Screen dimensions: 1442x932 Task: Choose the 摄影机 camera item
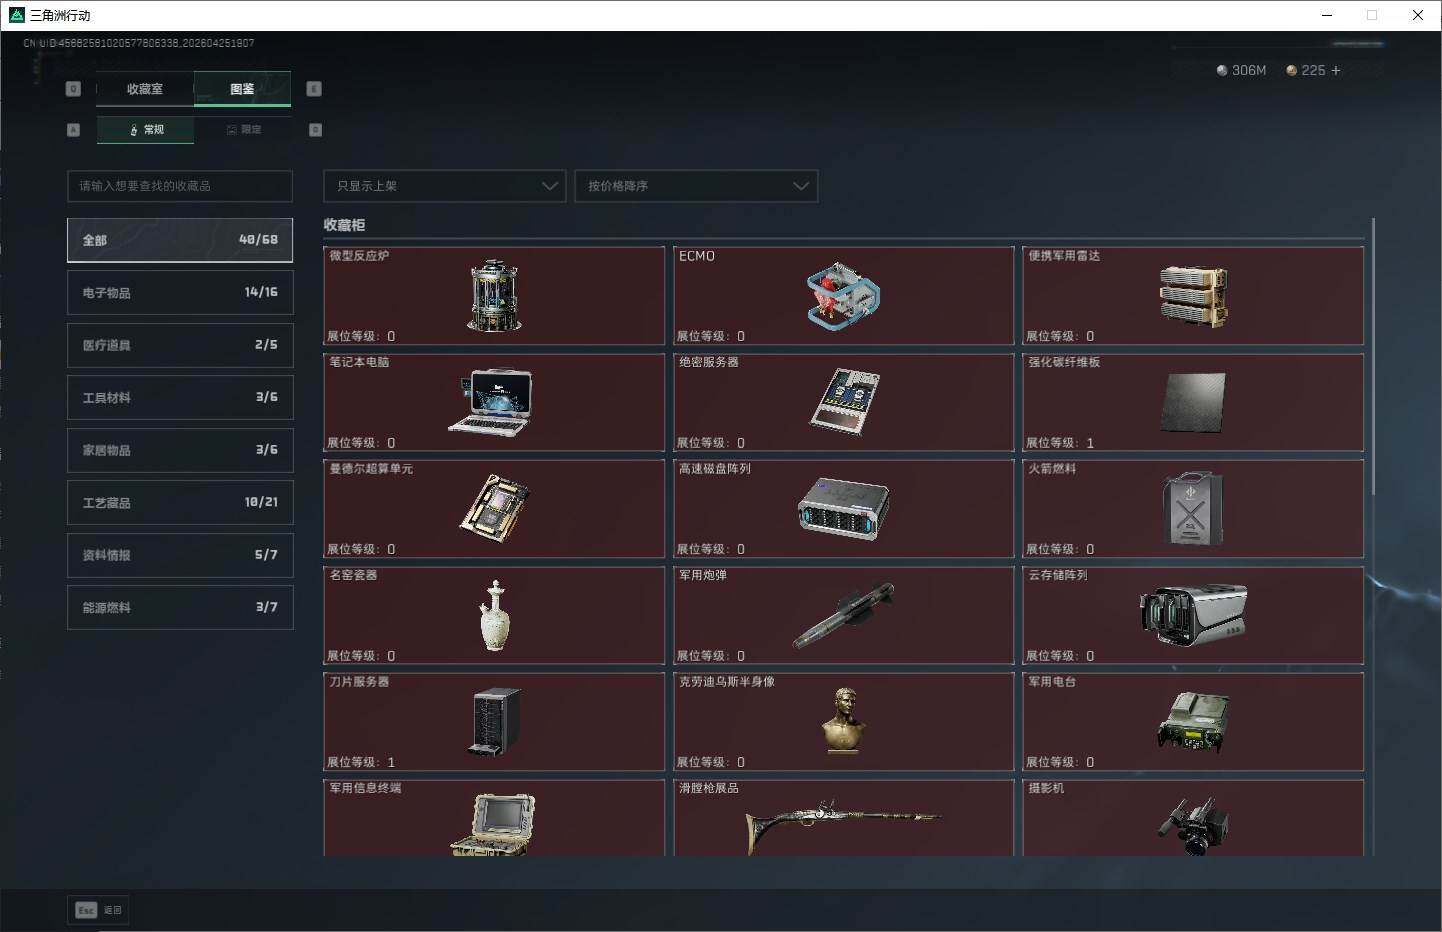[1193, 818]
